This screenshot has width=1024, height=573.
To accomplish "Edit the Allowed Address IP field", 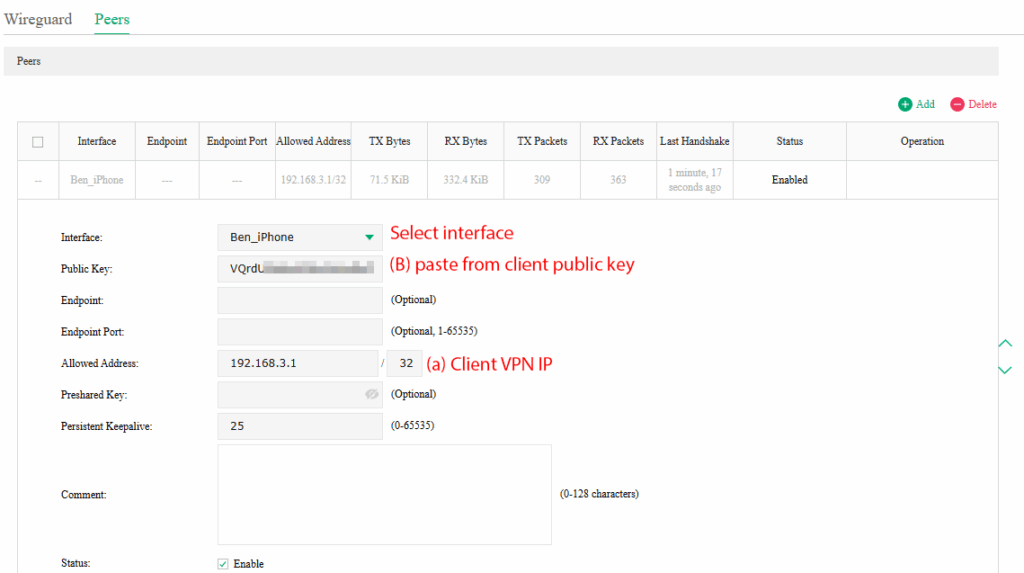I will pos(297,364).
